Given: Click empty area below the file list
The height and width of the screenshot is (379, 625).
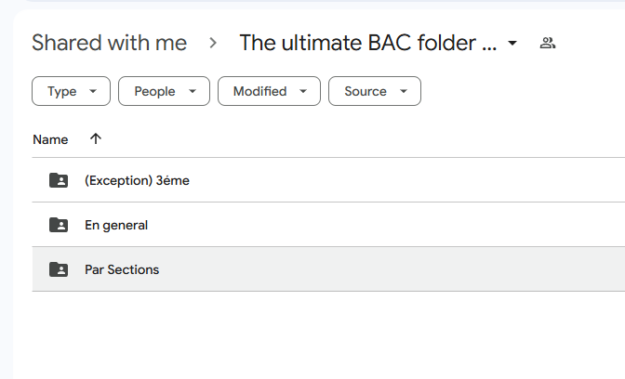Looking at the screenshot, I should tap(319, 335).
